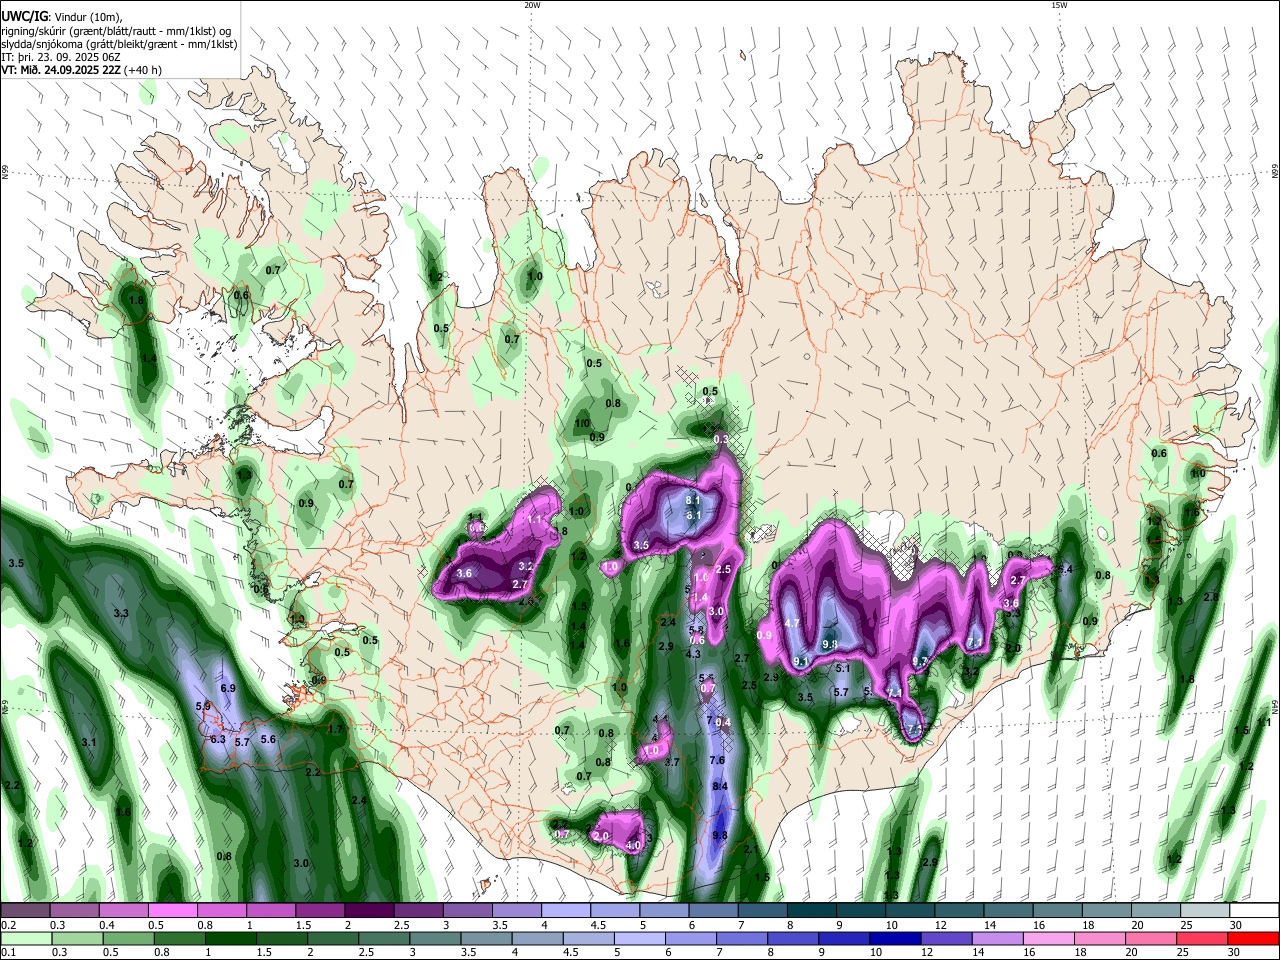Click the white 30+ snow legend swatch
Viewport: 1280px width, 960px height.
coord(1253,910)
